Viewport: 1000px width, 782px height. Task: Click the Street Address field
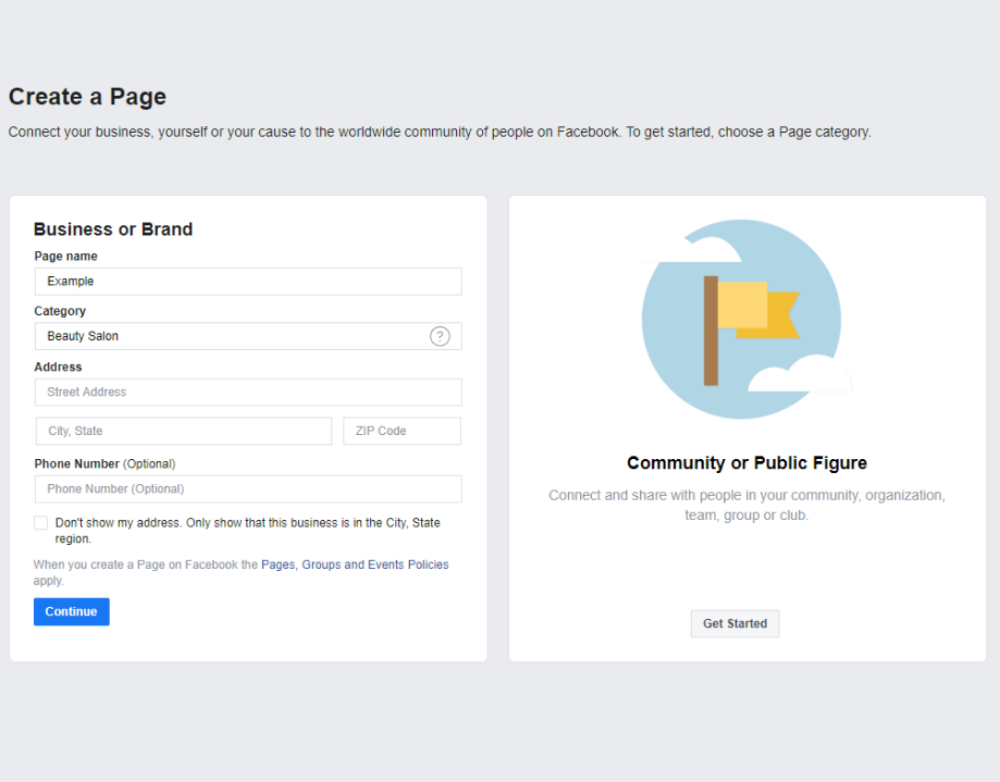pyautogui.click(x=248, y=392)
